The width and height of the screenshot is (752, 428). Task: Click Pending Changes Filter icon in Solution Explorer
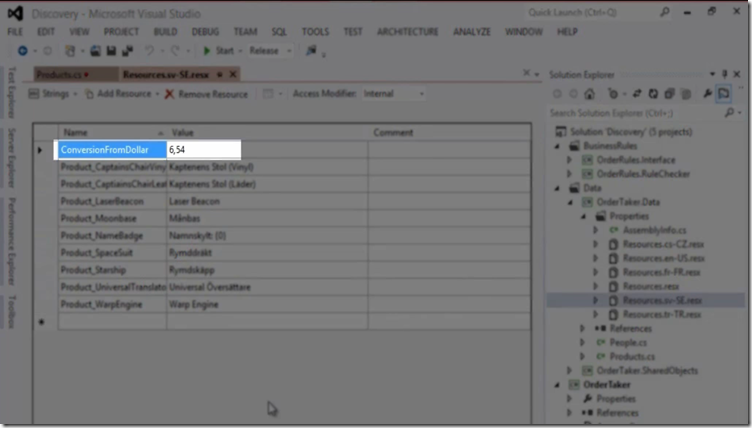point(613,94)
